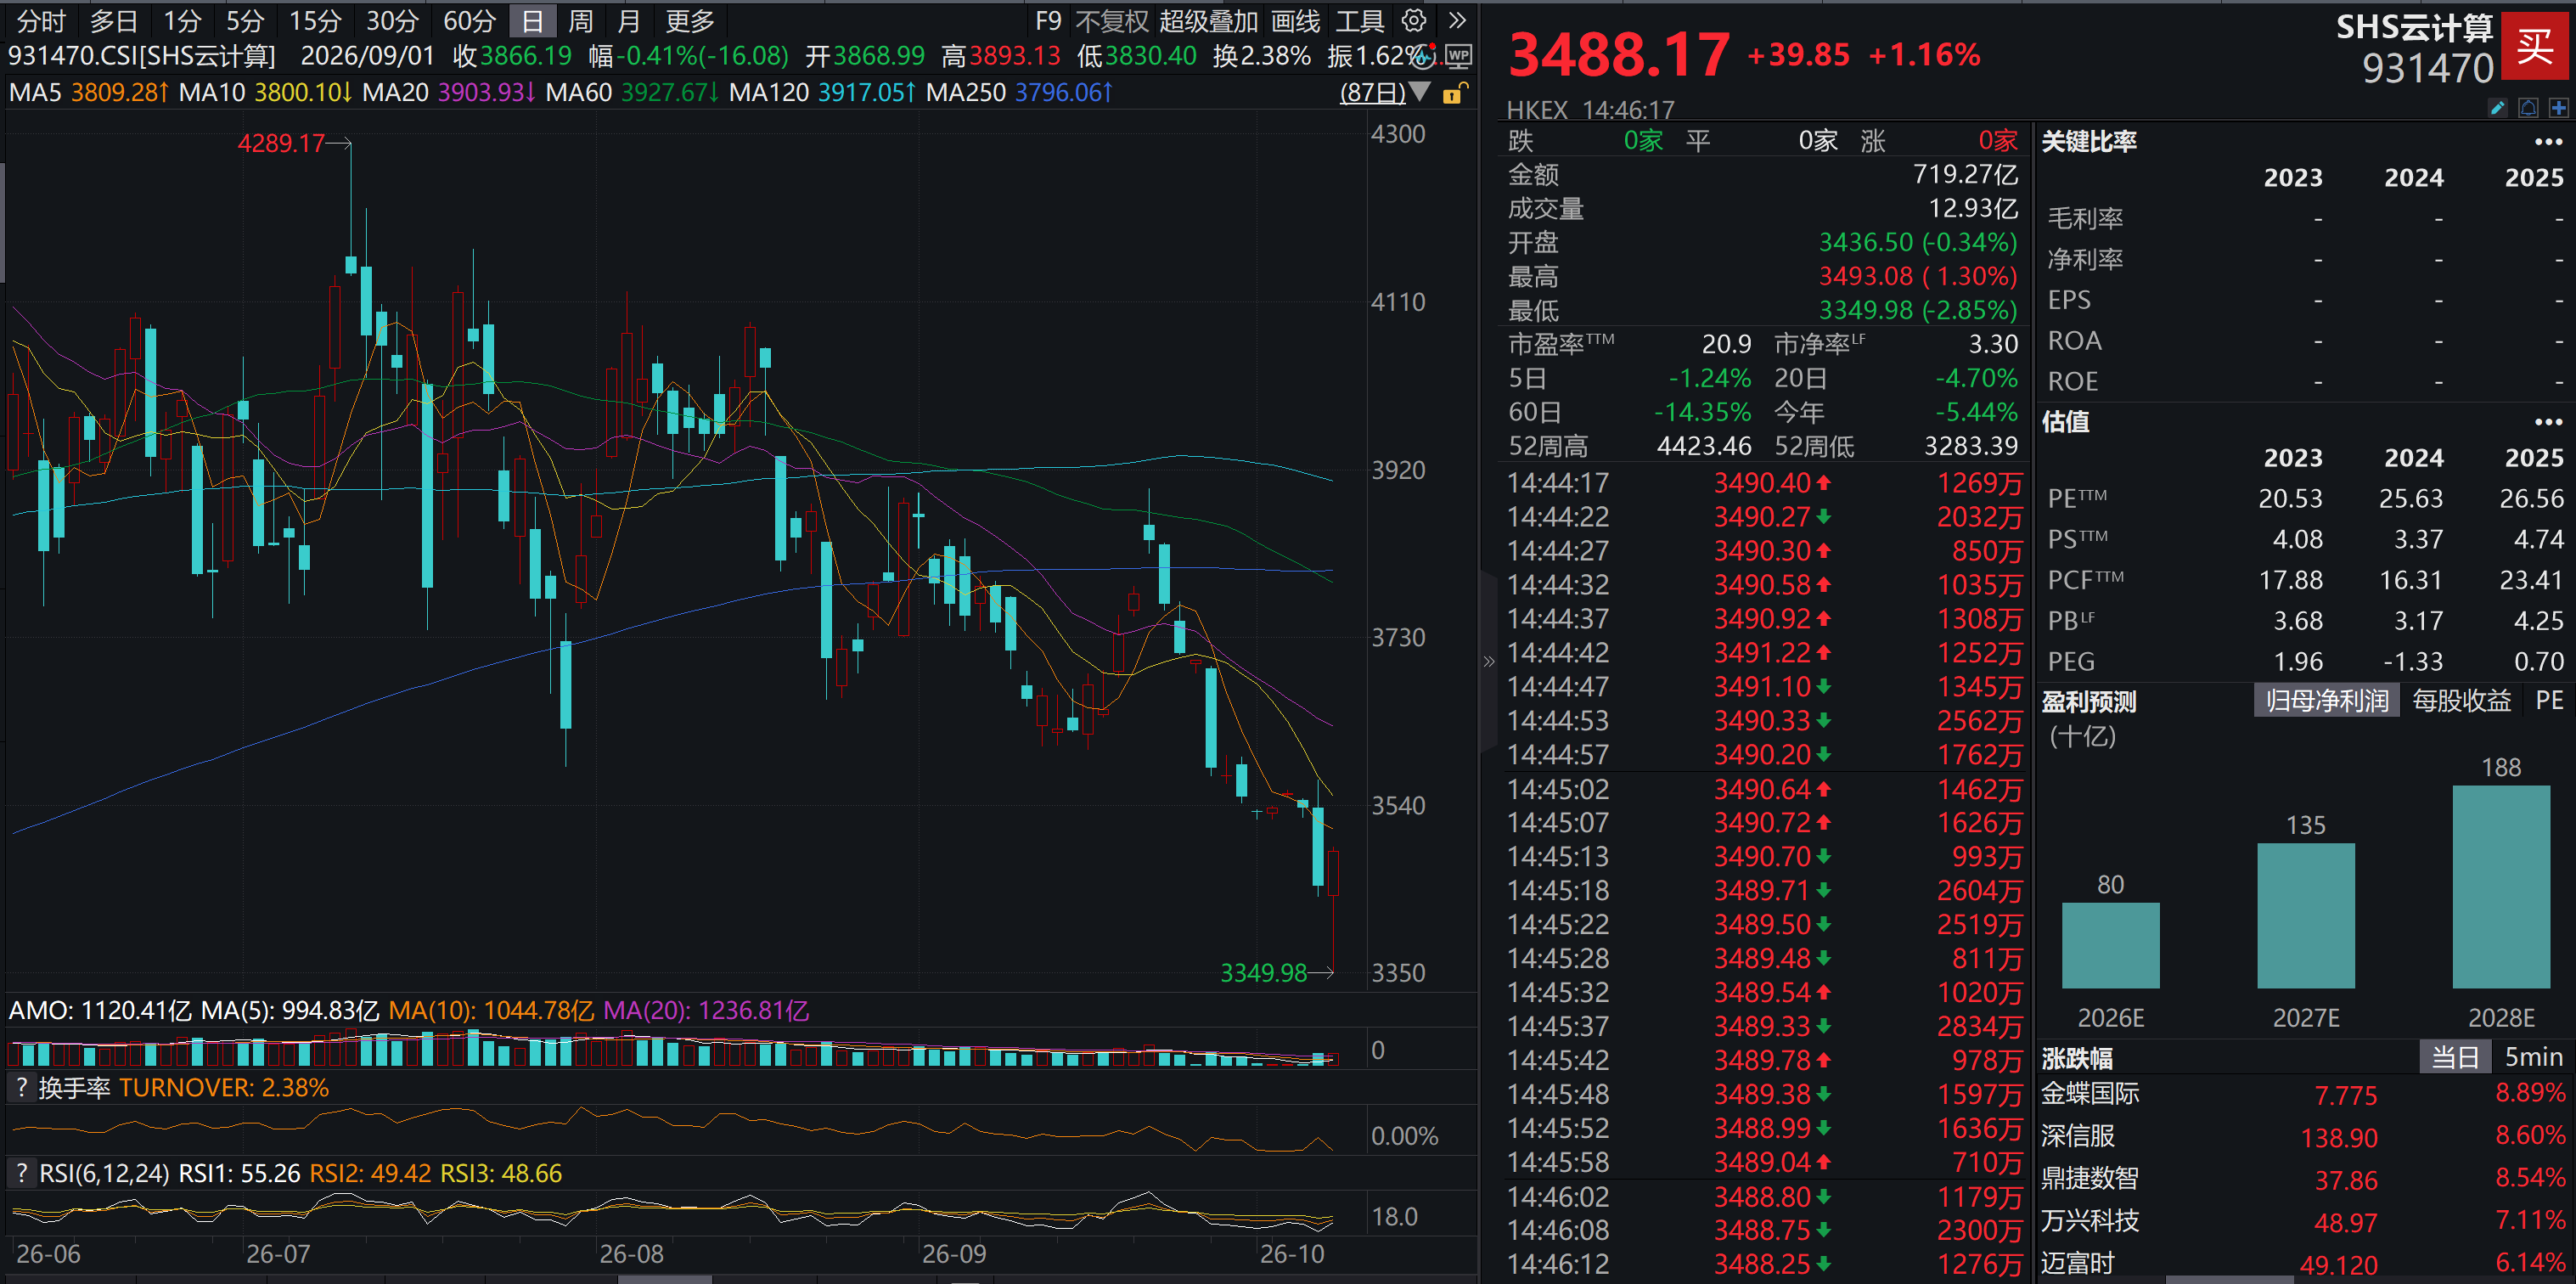This screenshot has width=2576, height=1284.
Task: Select the 15分 period tab
Action: tap(315, 20)
